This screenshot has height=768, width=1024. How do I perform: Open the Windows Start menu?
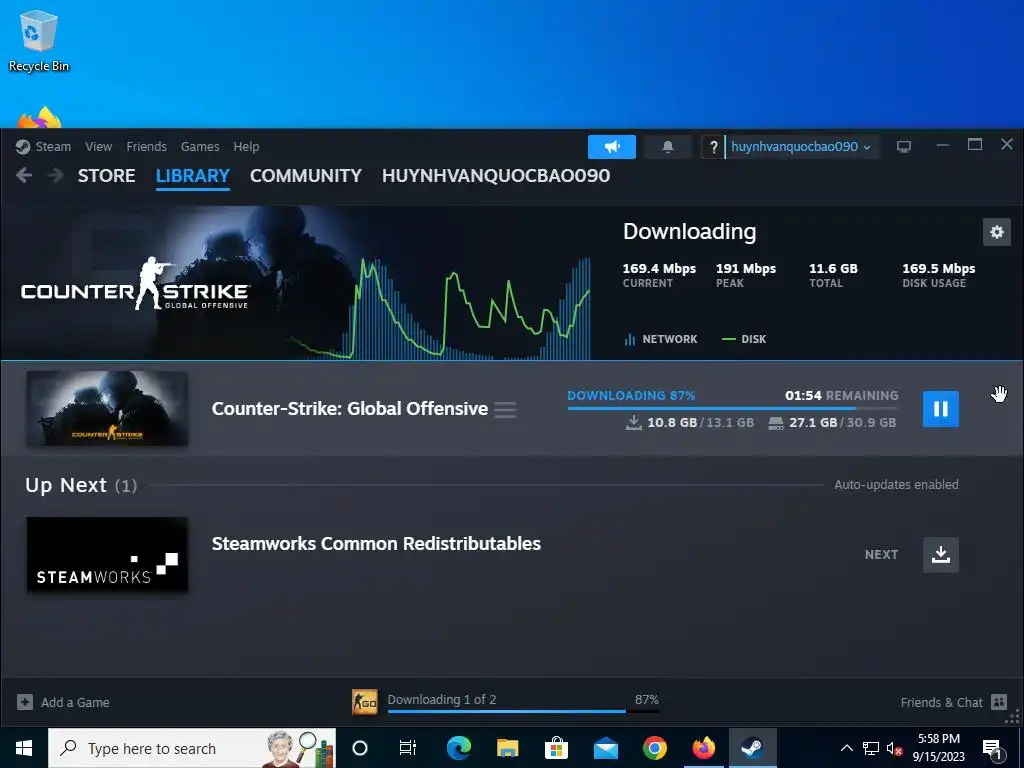coord(24,748)
